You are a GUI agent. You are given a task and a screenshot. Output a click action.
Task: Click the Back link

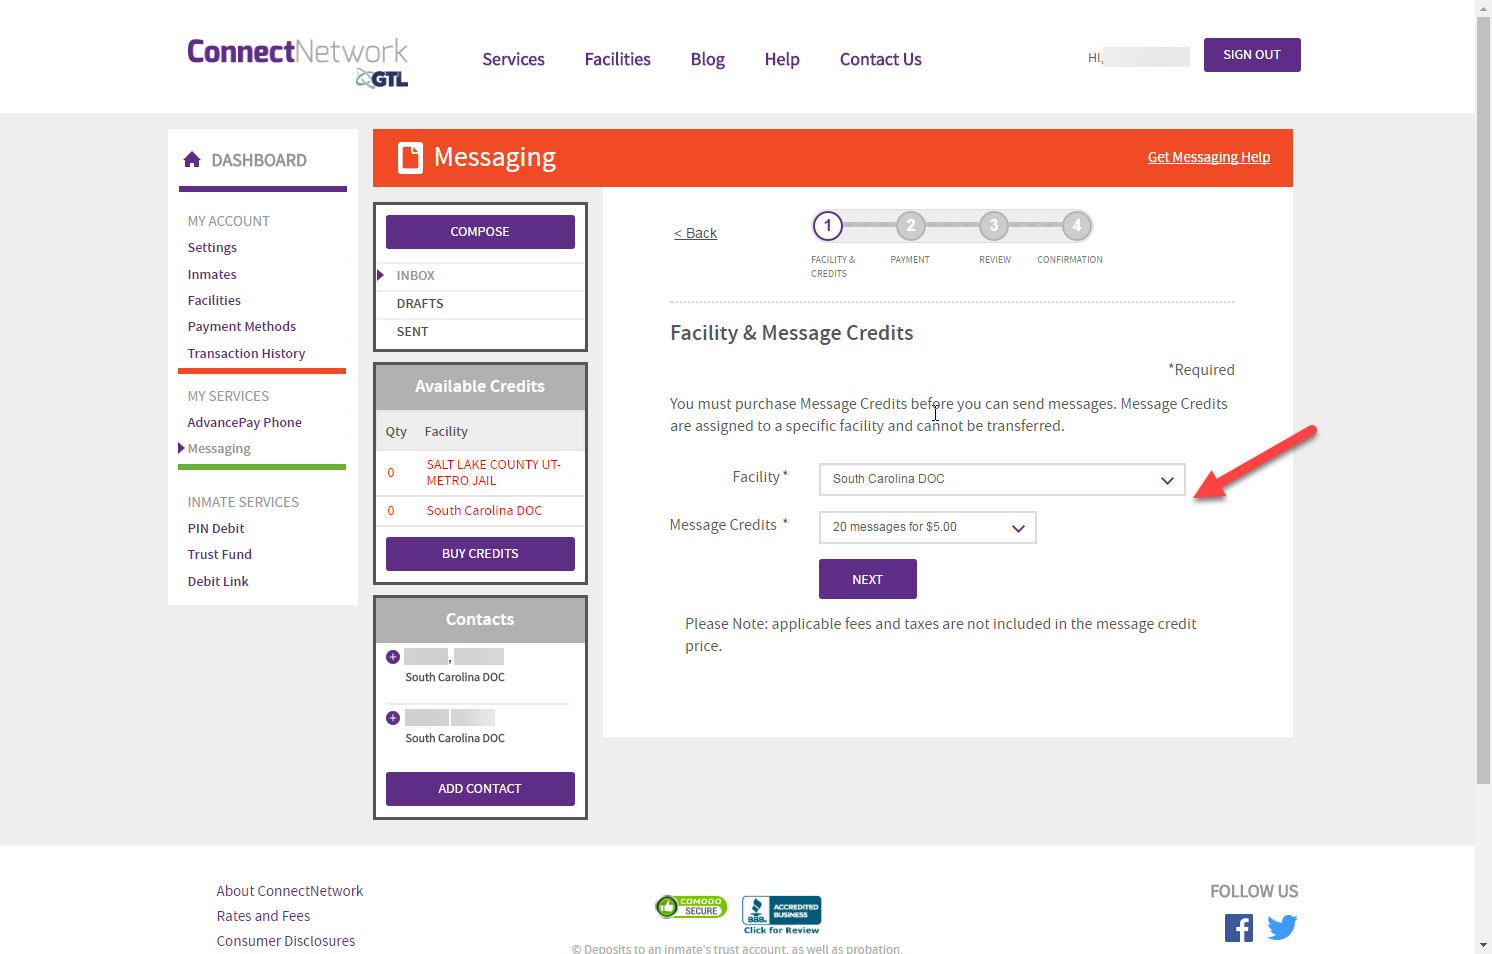point(696,233)
